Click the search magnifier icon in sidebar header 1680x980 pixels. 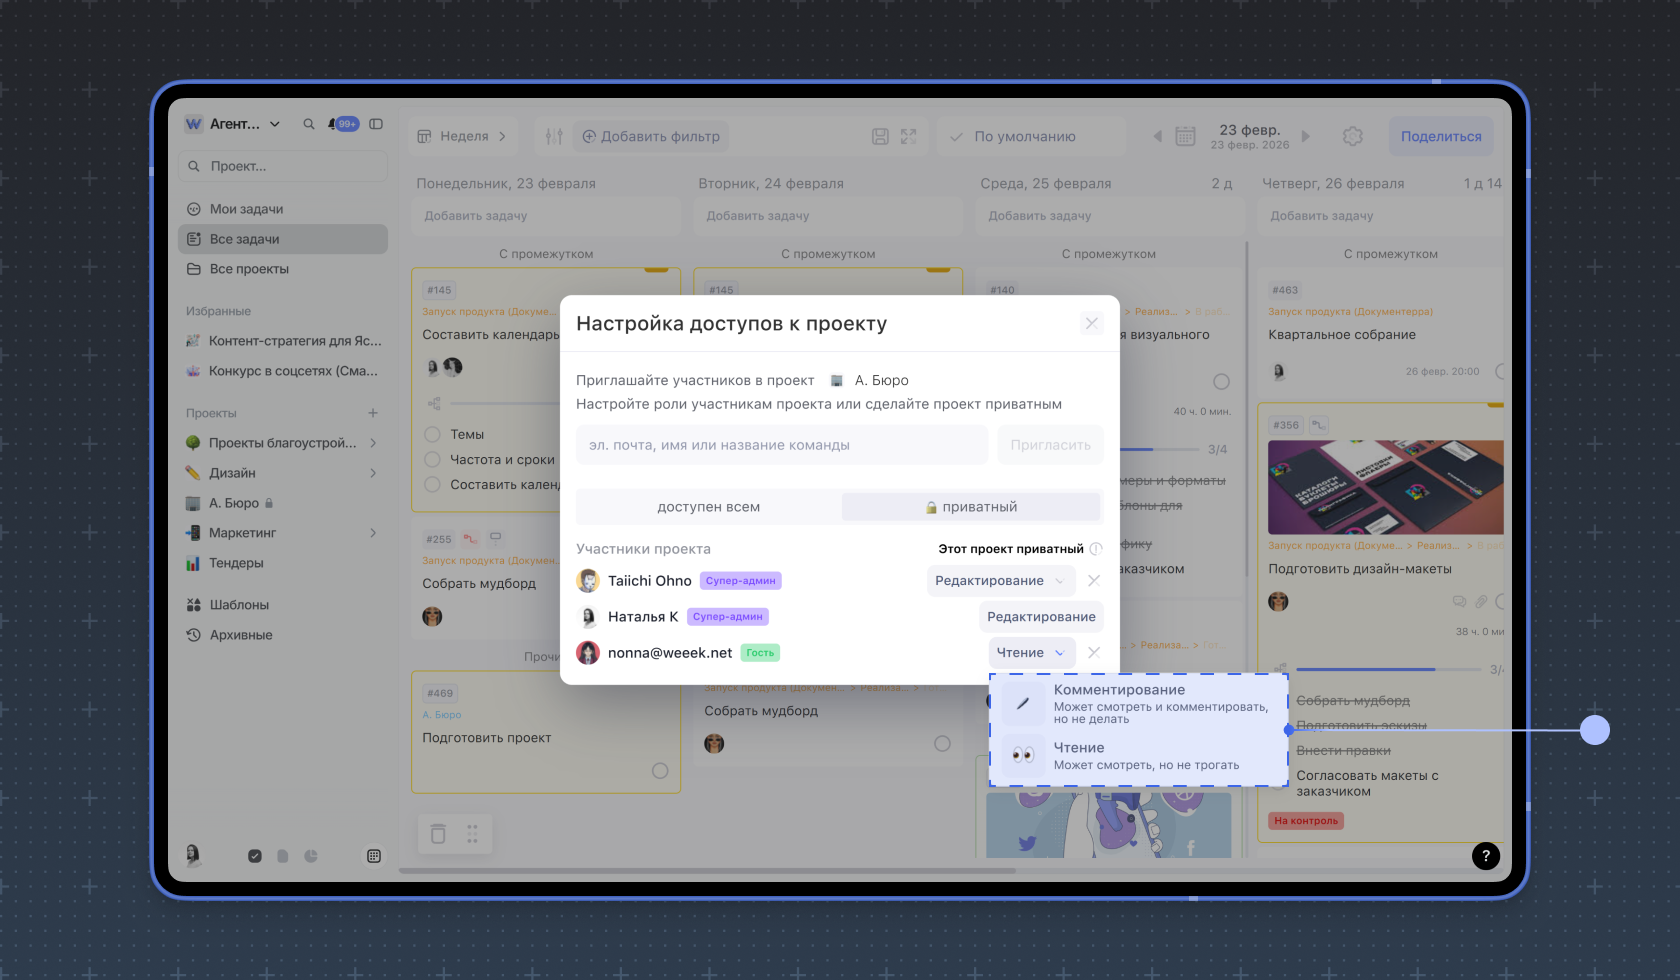coord(309,124)
